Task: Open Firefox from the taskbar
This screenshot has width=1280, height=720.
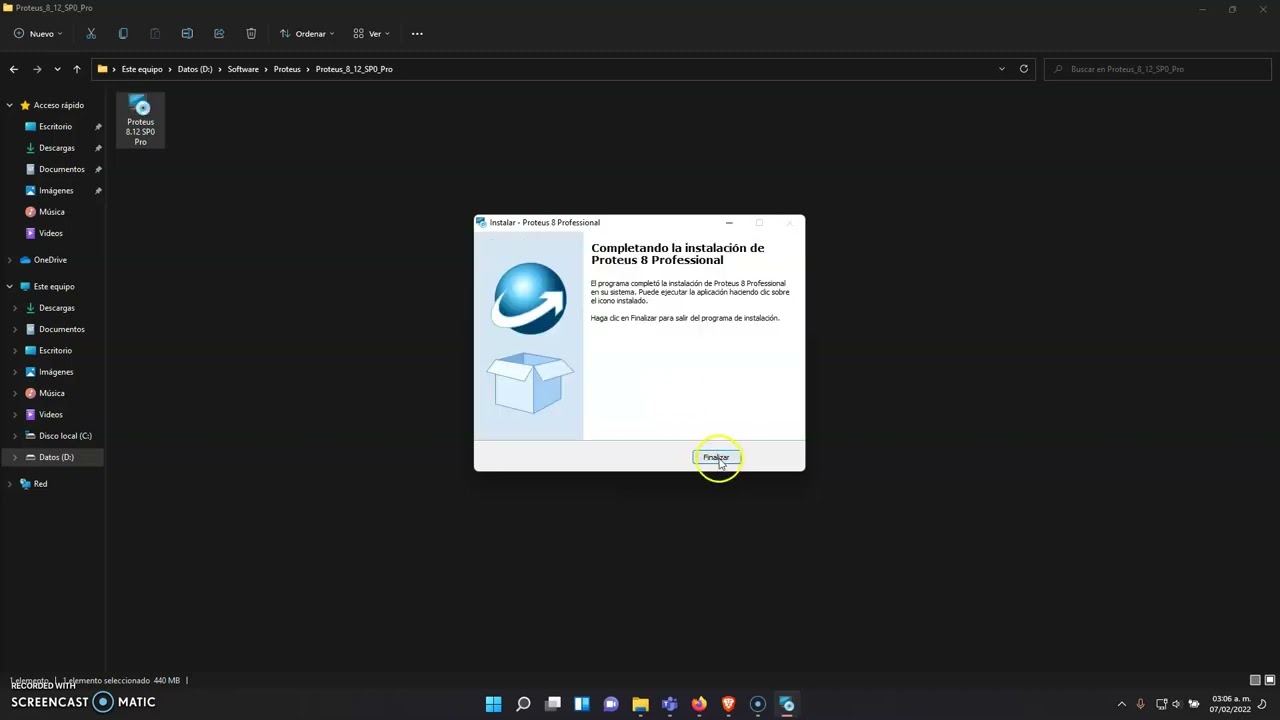Action: (699, 704)
